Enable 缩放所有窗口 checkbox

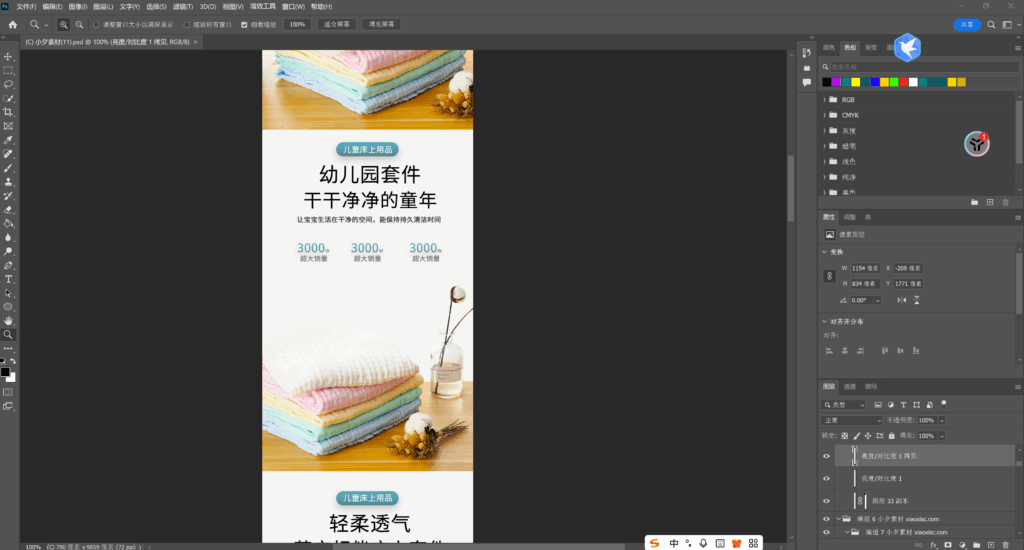coord(187,25)
